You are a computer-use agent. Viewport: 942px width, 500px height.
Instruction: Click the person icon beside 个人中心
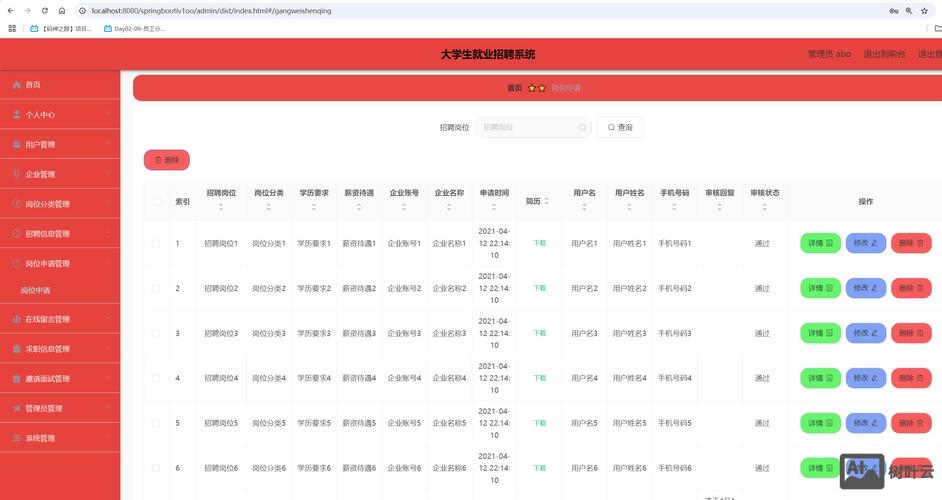(x=17, y=115)
